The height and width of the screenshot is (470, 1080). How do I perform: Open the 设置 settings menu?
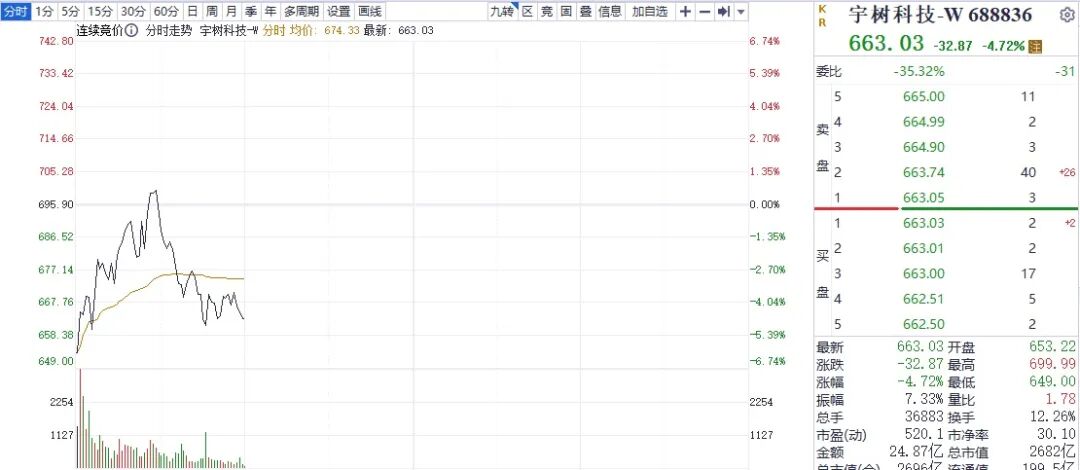pyautogui.click(x=339, y=11)
